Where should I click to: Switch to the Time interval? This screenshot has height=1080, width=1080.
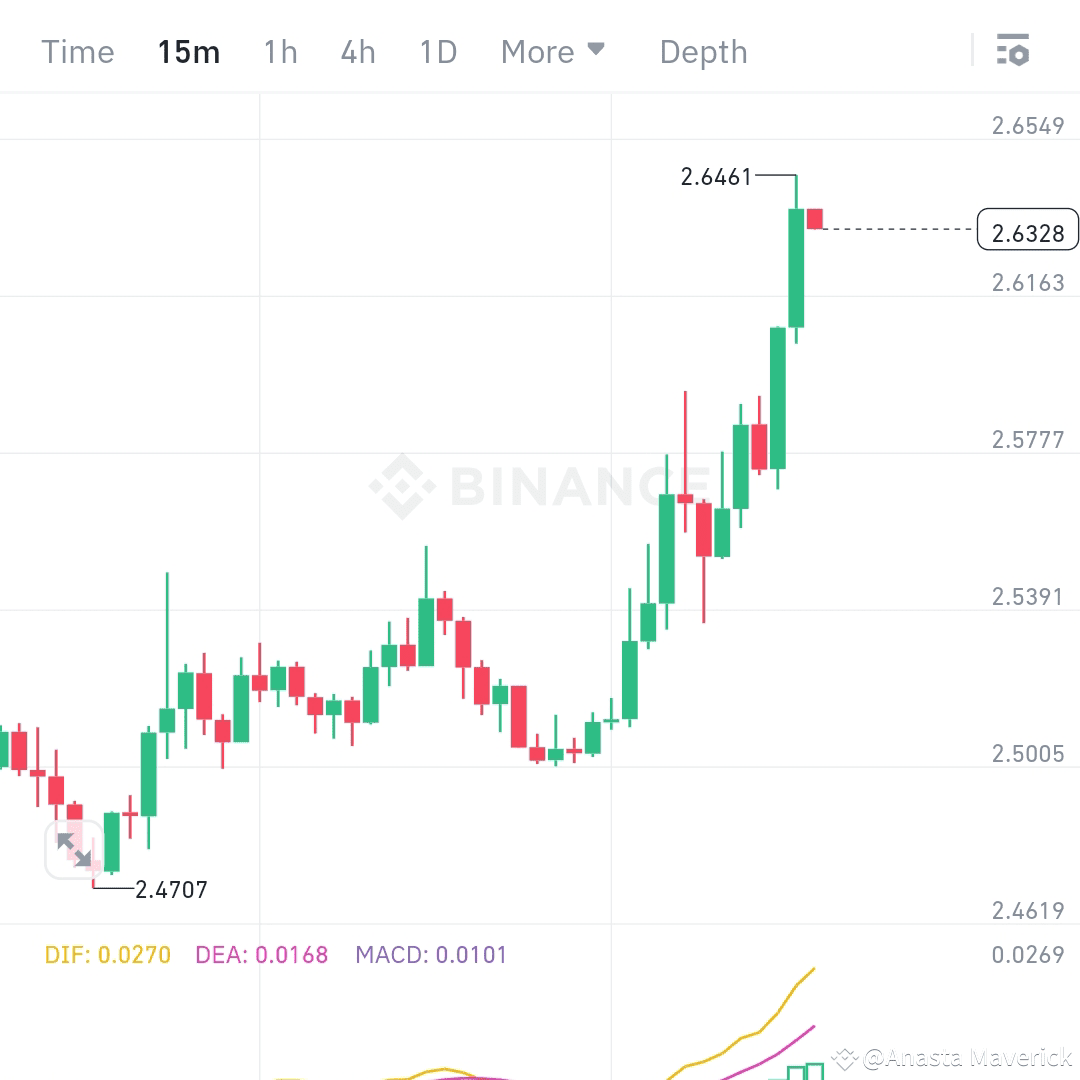[x=77, y=51]
